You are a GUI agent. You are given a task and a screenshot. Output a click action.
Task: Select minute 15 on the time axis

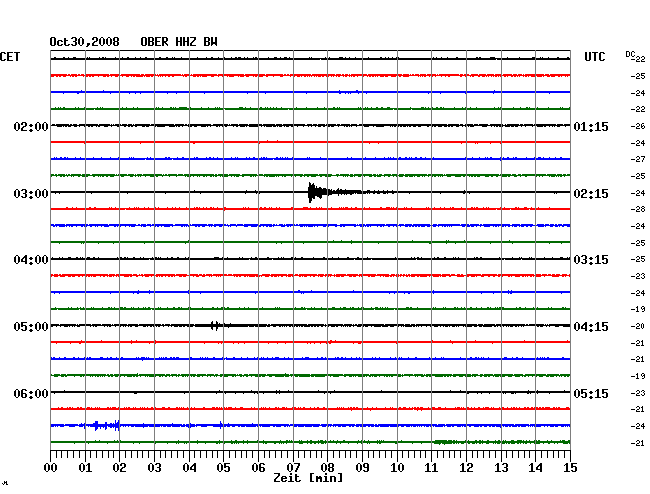coord(570,467)
